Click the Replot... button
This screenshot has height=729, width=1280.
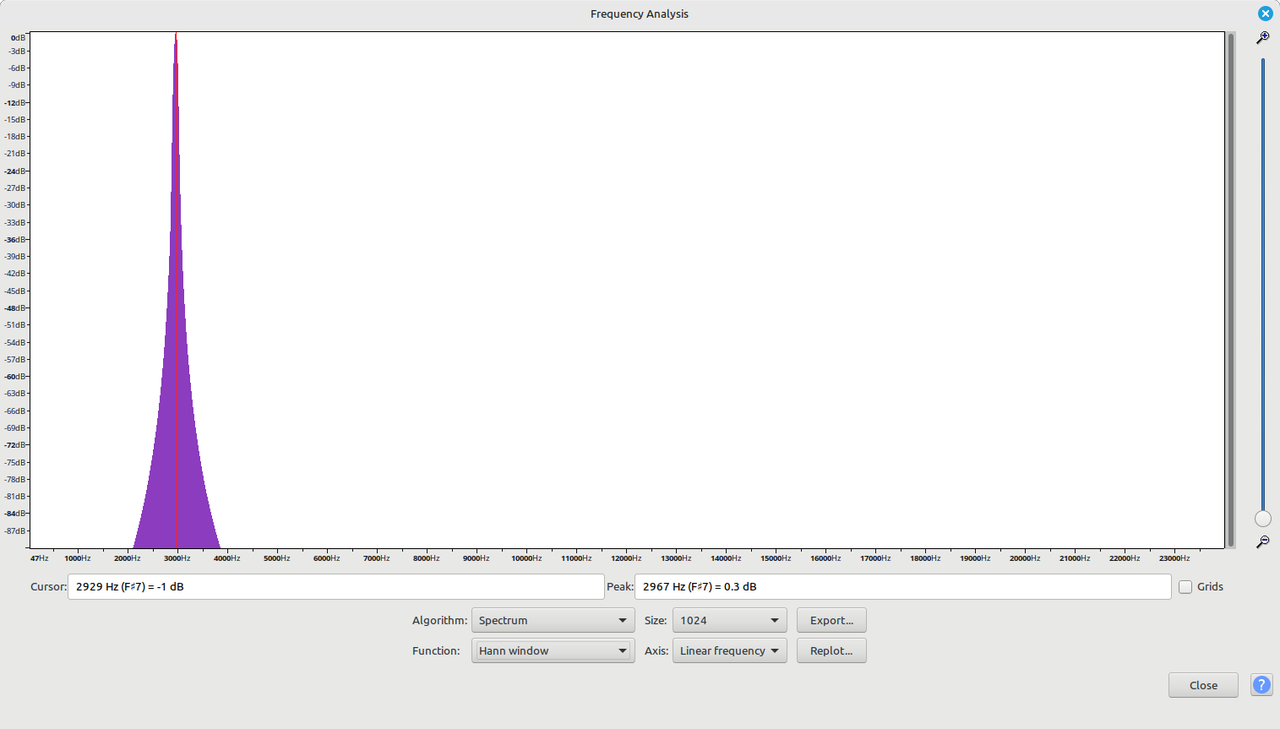tap(831, 651)
